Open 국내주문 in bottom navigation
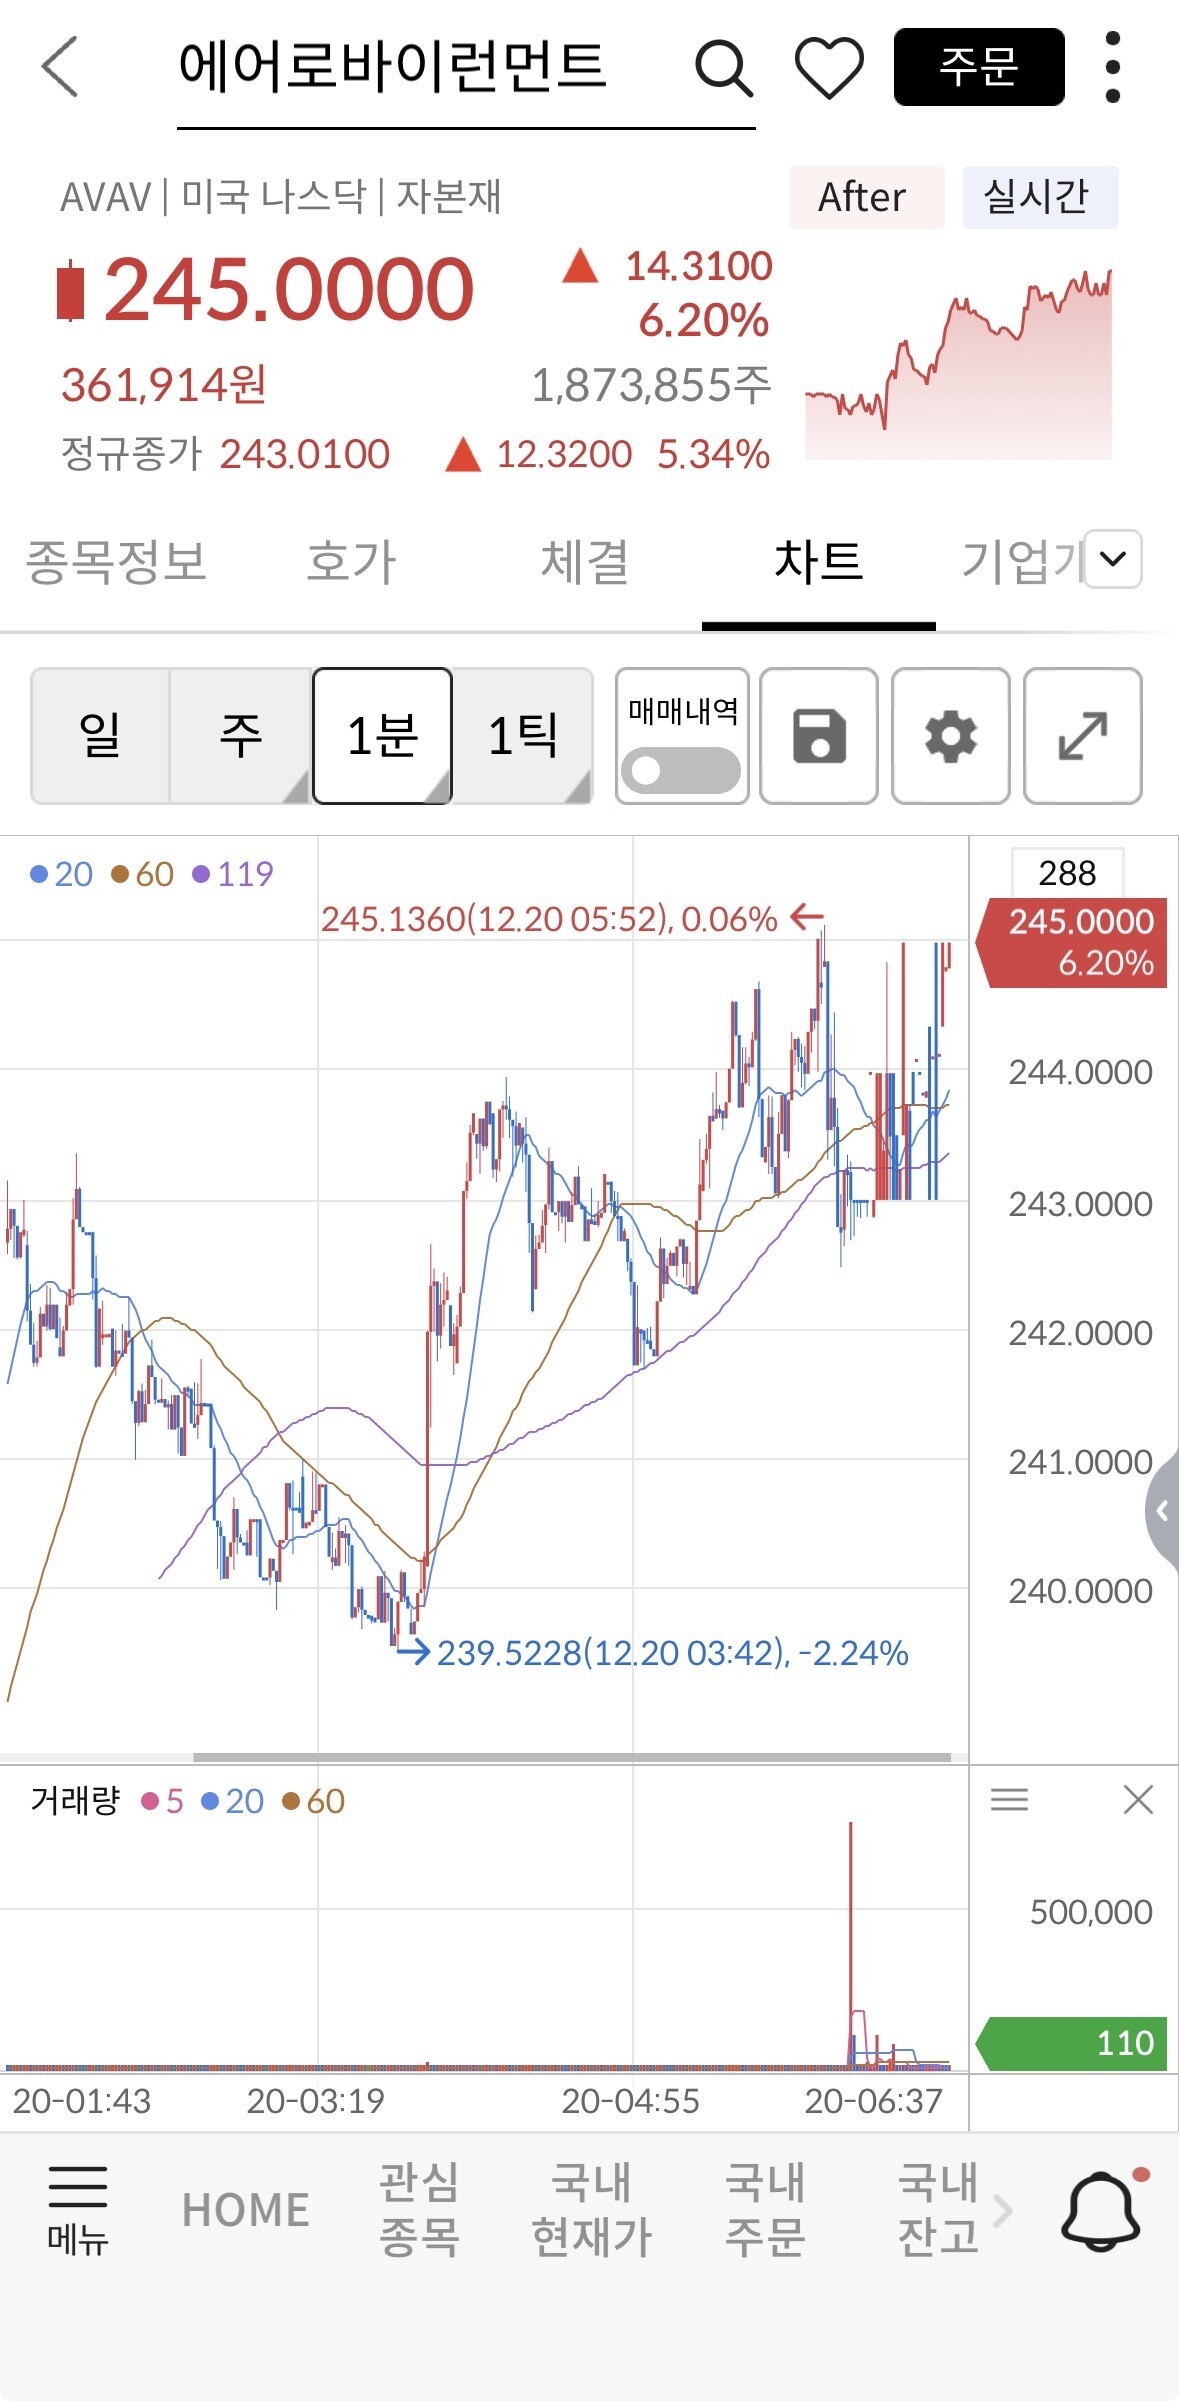The height and width of the screenshot is (2401, 1179). click(x=765, y=2210)
